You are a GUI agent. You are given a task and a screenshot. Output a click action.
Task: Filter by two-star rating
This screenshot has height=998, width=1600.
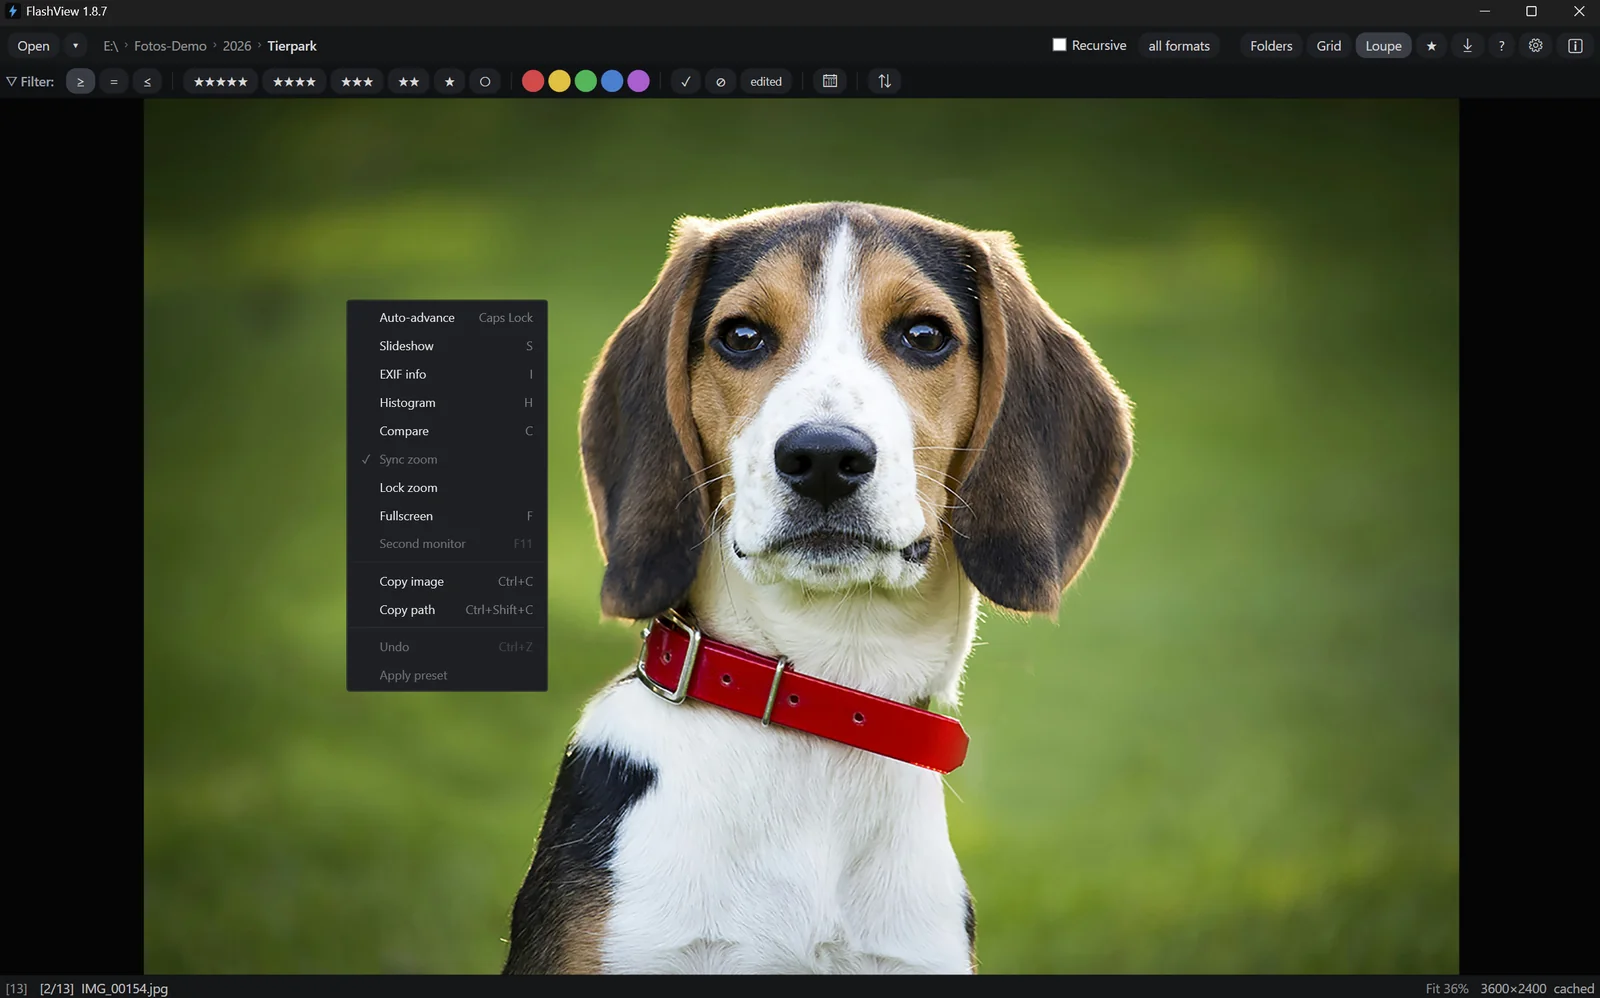409,82
